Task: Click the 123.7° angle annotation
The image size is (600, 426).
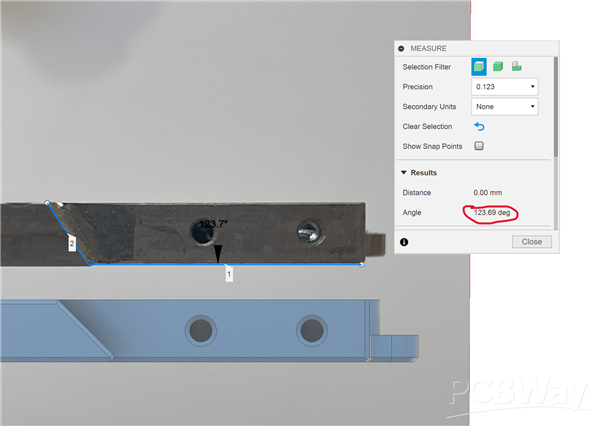Action: pos(214,225)
